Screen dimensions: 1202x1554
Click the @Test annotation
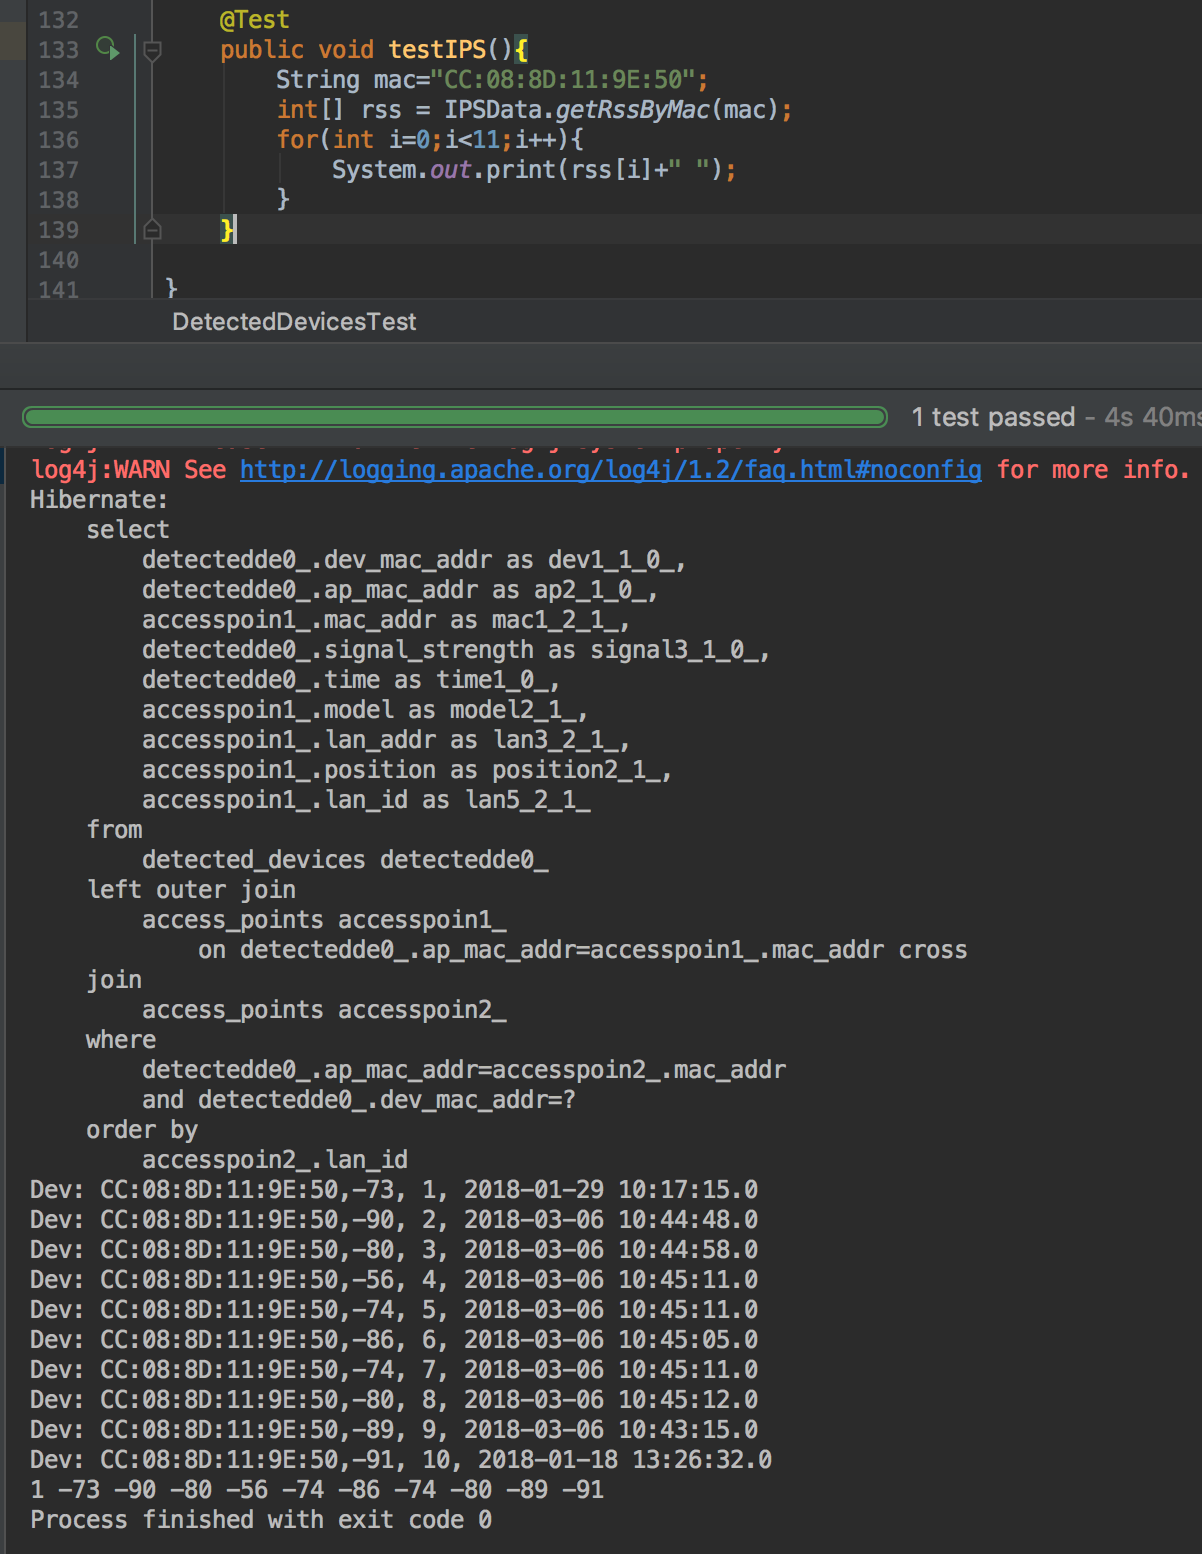255,20
